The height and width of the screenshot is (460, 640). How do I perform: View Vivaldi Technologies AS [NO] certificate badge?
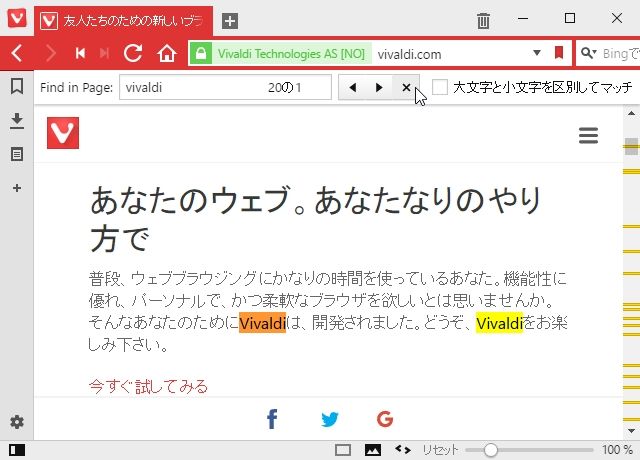(291, 53)
